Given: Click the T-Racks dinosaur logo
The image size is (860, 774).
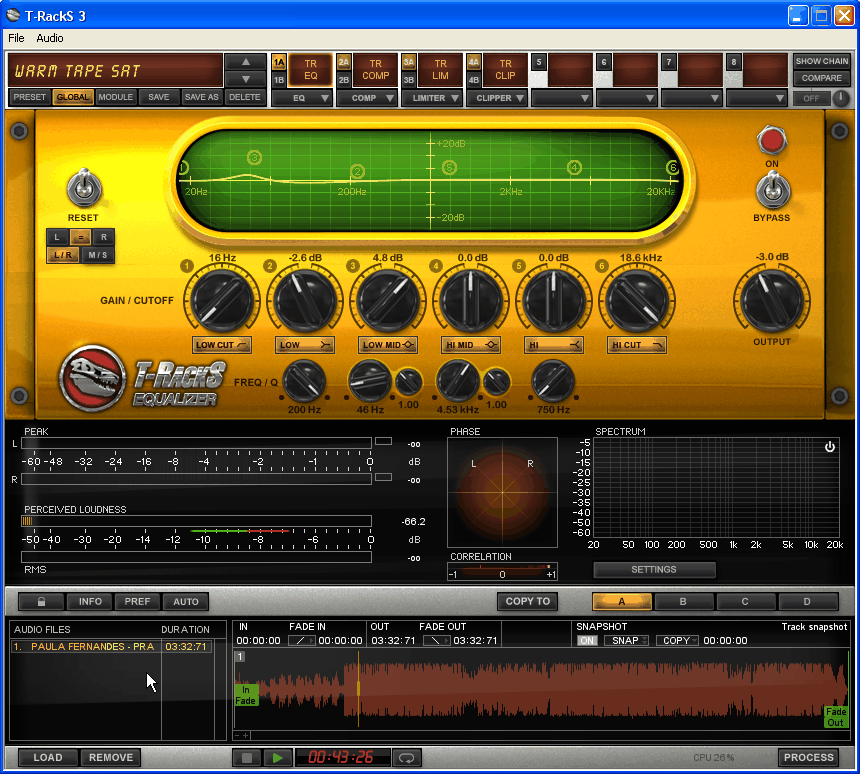Looking at the screenshot, I should point(92,378).
